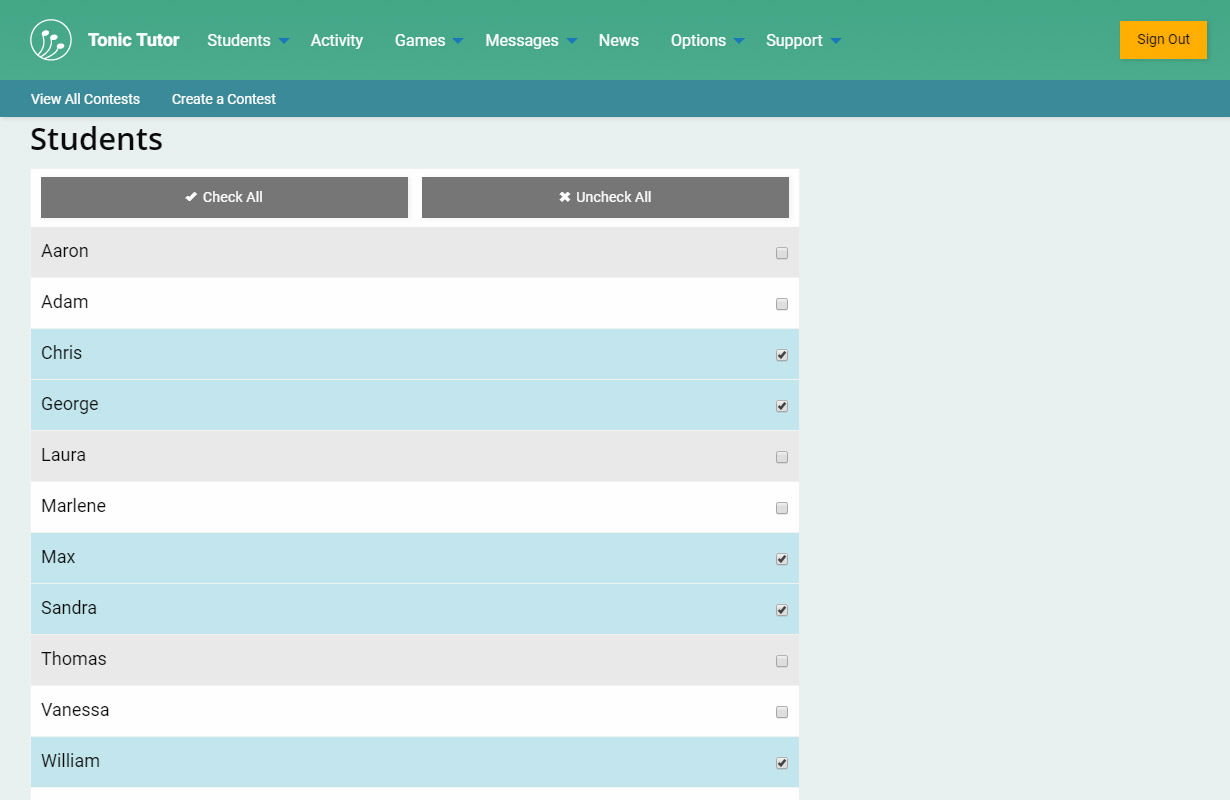
Task: Uncheck the Chris checkbox
Action: pos(782,355)
